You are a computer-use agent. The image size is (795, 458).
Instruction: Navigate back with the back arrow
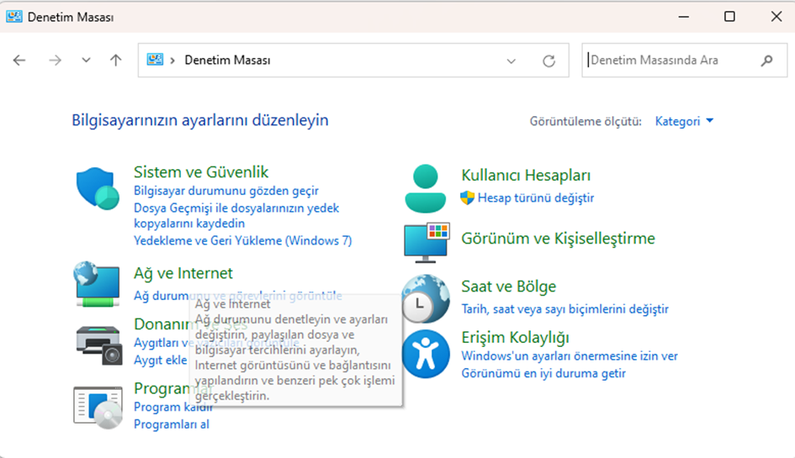pos(20,60)
